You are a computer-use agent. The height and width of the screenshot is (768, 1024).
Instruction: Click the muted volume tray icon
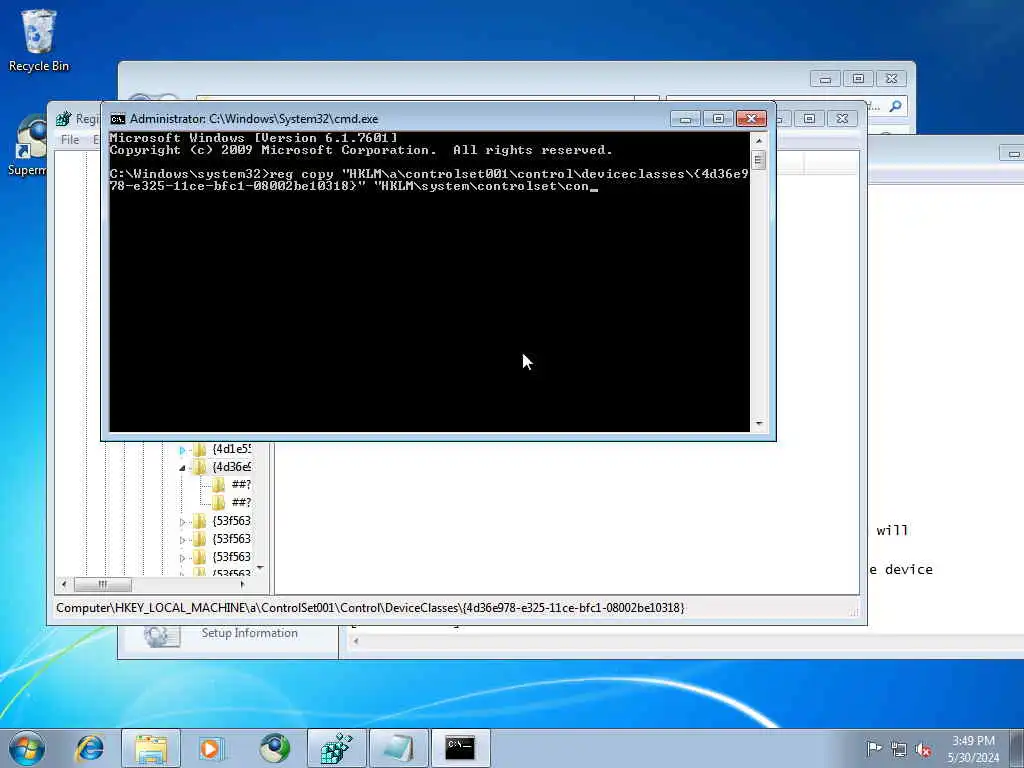pos(923,749)
